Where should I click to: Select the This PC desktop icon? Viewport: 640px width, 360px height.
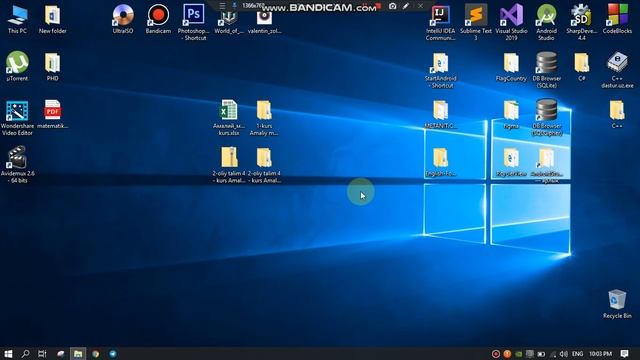pyautogui.click(x=17, y=19)
